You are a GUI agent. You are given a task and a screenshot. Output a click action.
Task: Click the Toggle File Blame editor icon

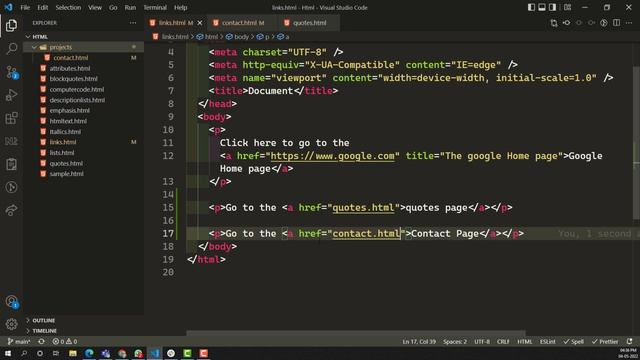[x=604, y=23]
